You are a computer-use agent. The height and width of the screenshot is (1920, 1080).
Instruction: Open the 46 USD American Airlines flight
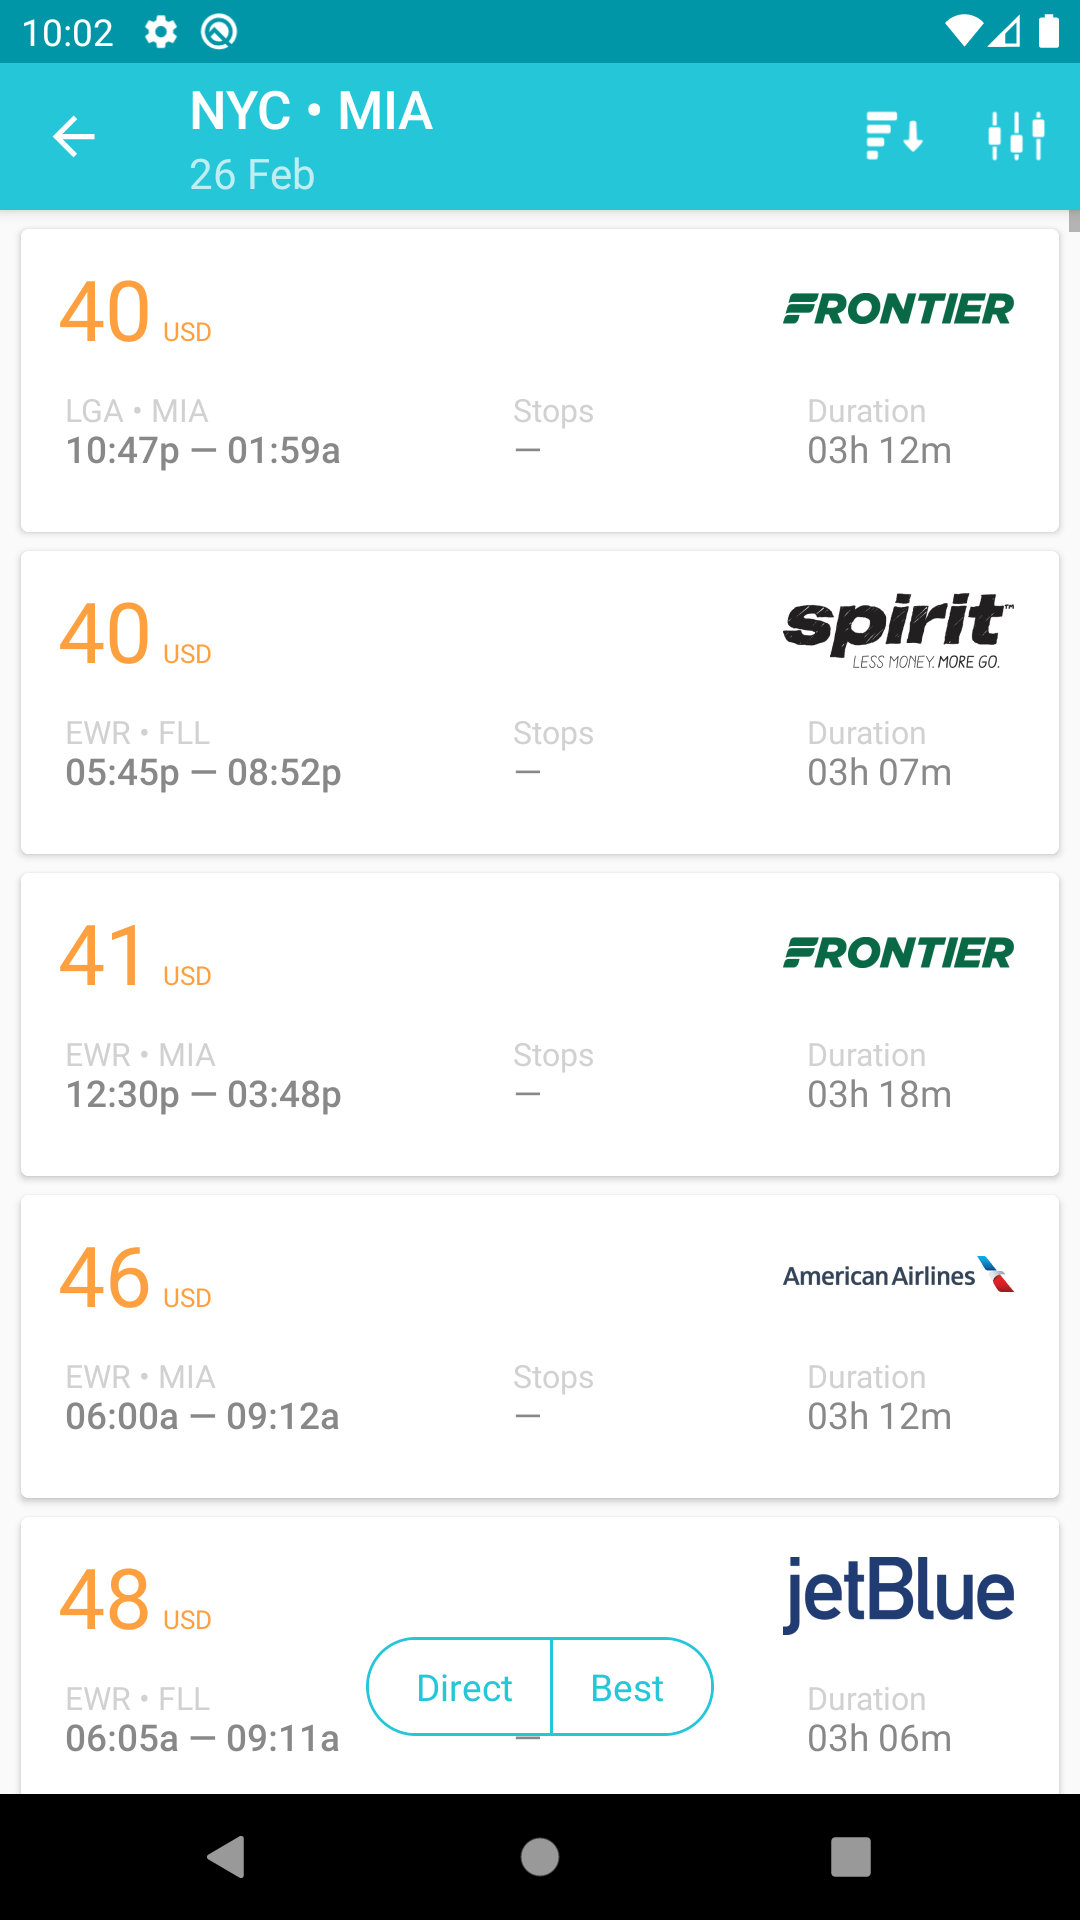click(x=540, y=1347)
